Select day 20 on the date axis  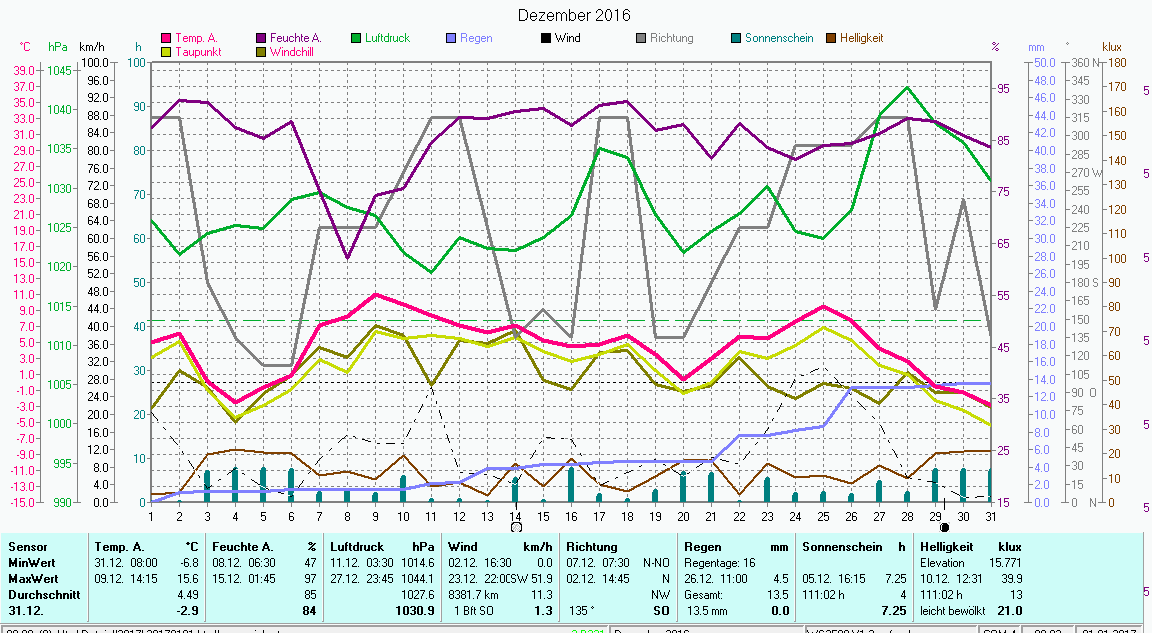pos(683,515)
